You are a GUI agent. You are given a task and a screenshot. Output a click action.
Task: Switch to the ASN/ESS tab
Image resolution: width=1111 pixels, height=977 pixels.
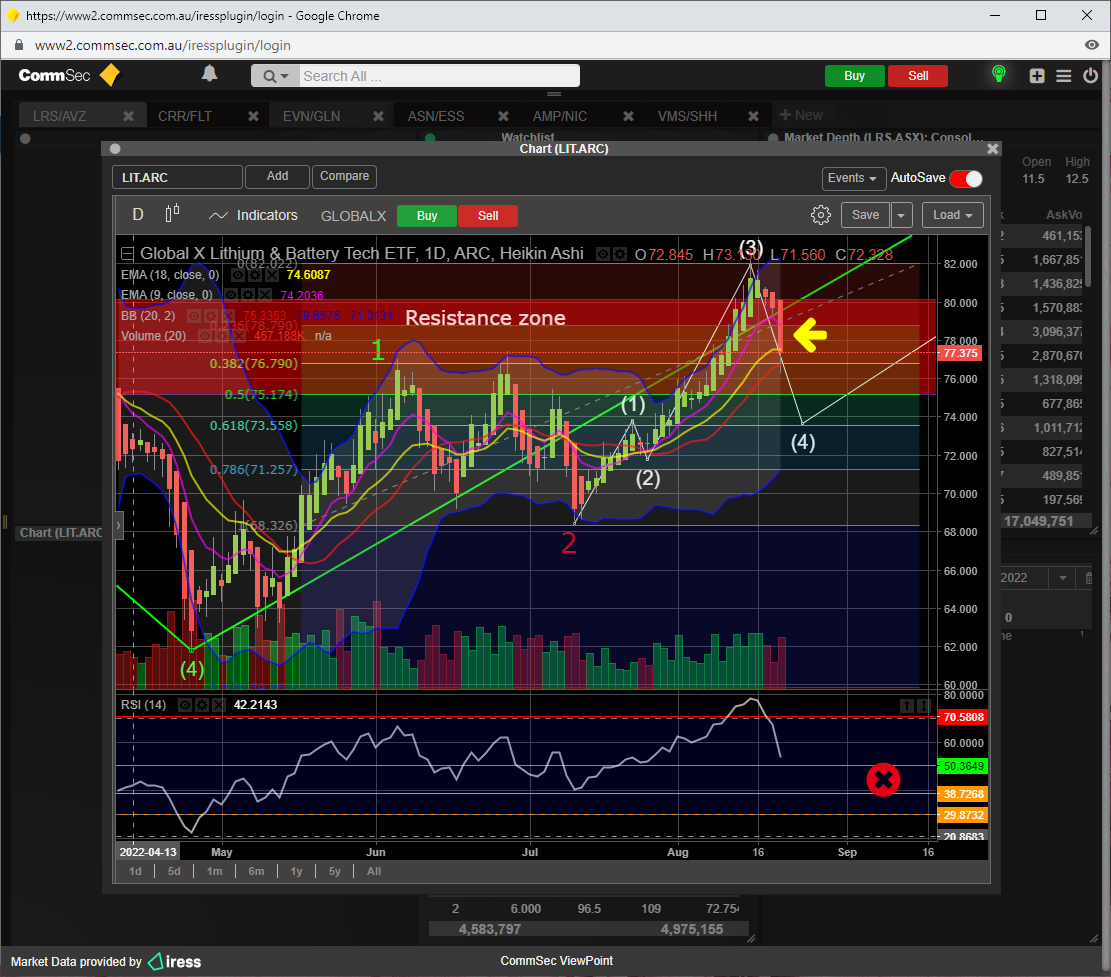436,116
